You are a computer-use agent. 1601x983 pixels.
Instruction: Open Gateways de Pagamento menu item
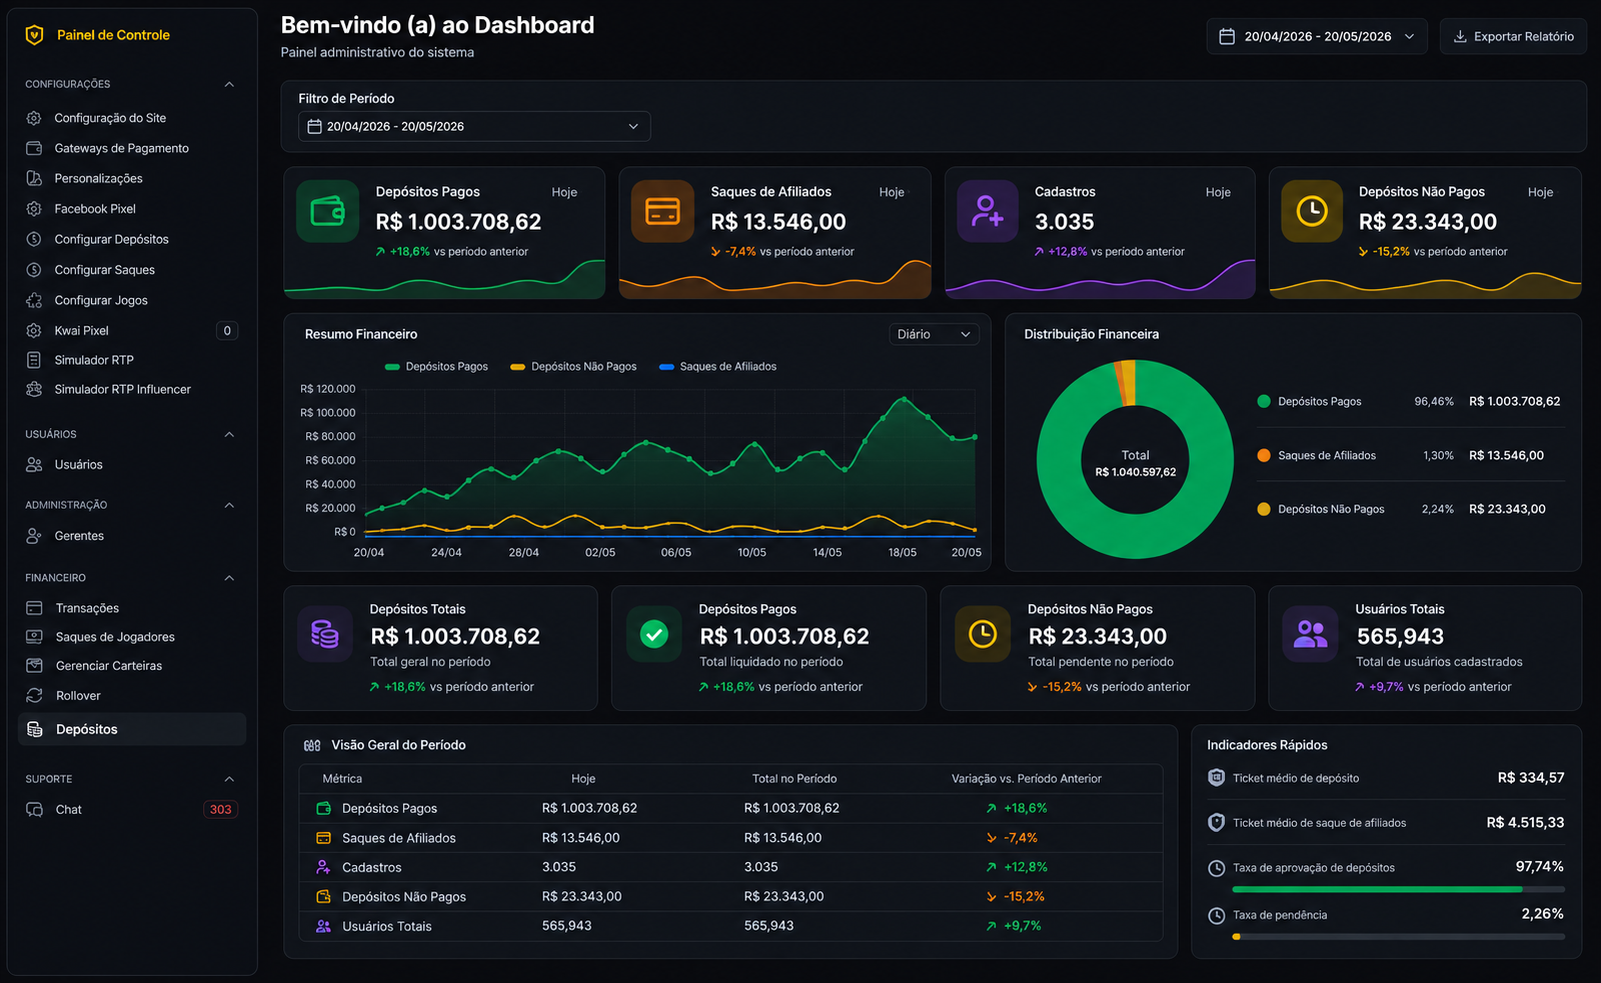(131, 148)
